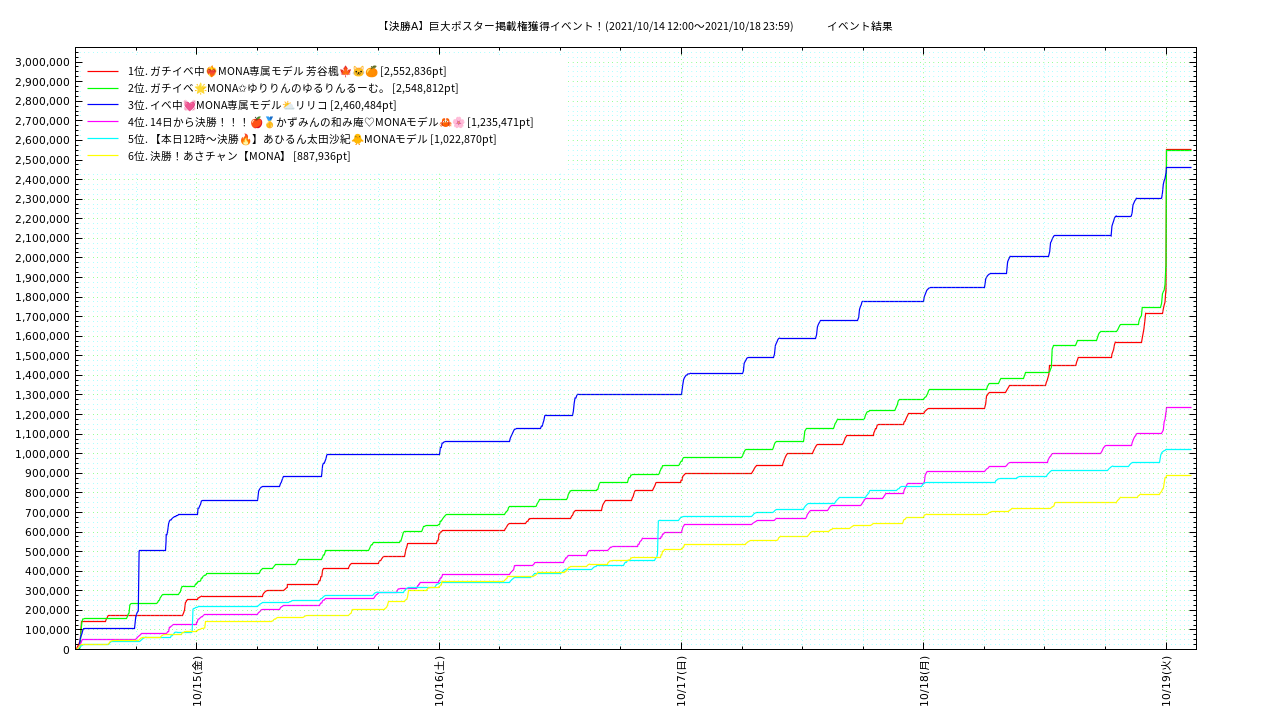Click the 2,100,000 y-axis label

(x=43, y=238)
